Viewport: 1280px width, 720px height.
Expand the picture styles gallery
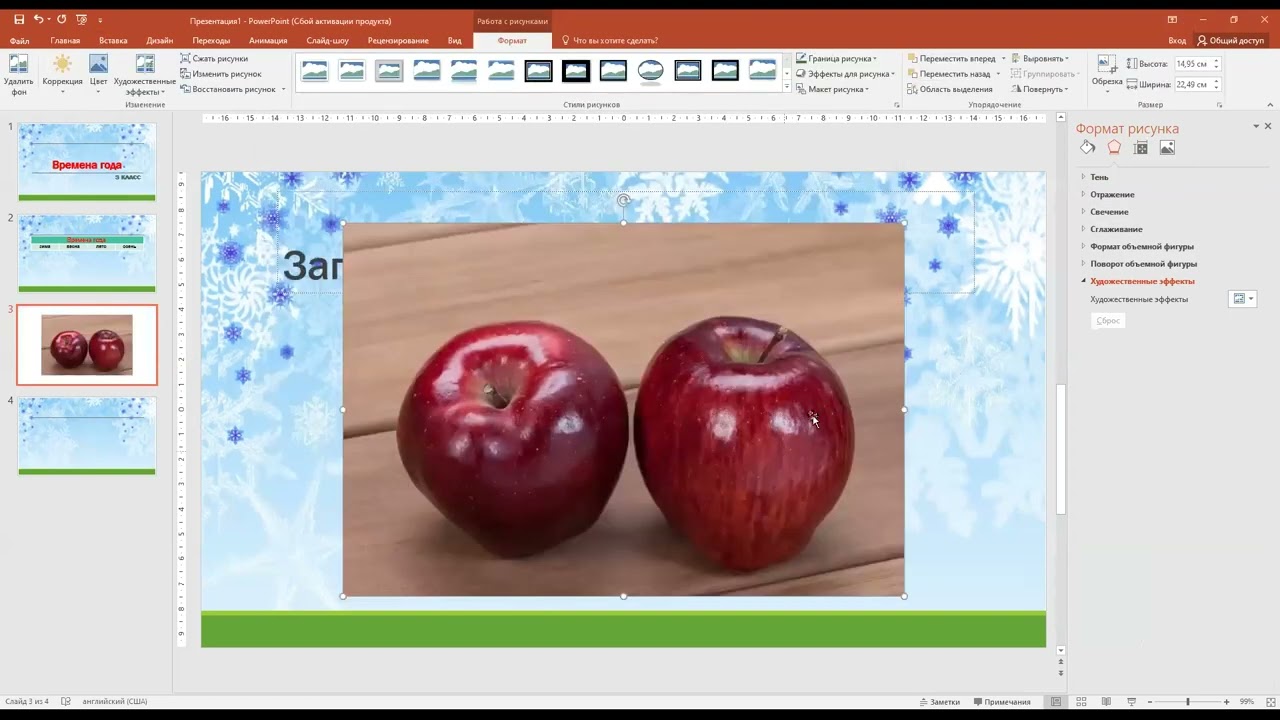[x=787, y=88]
